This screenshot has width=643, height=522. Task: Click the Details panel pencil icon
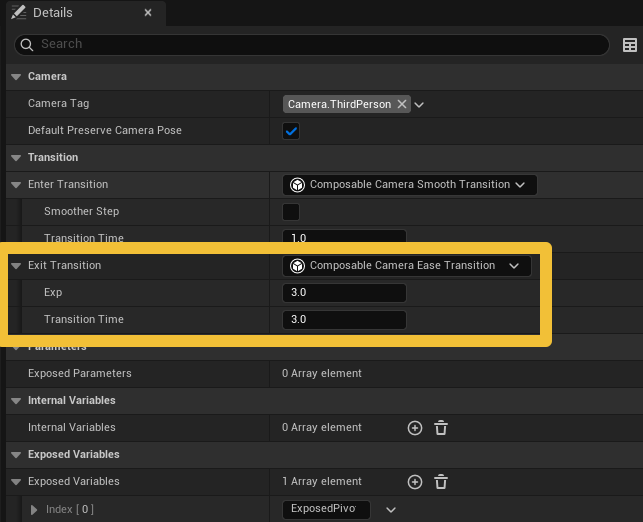(x=19, y=13)
